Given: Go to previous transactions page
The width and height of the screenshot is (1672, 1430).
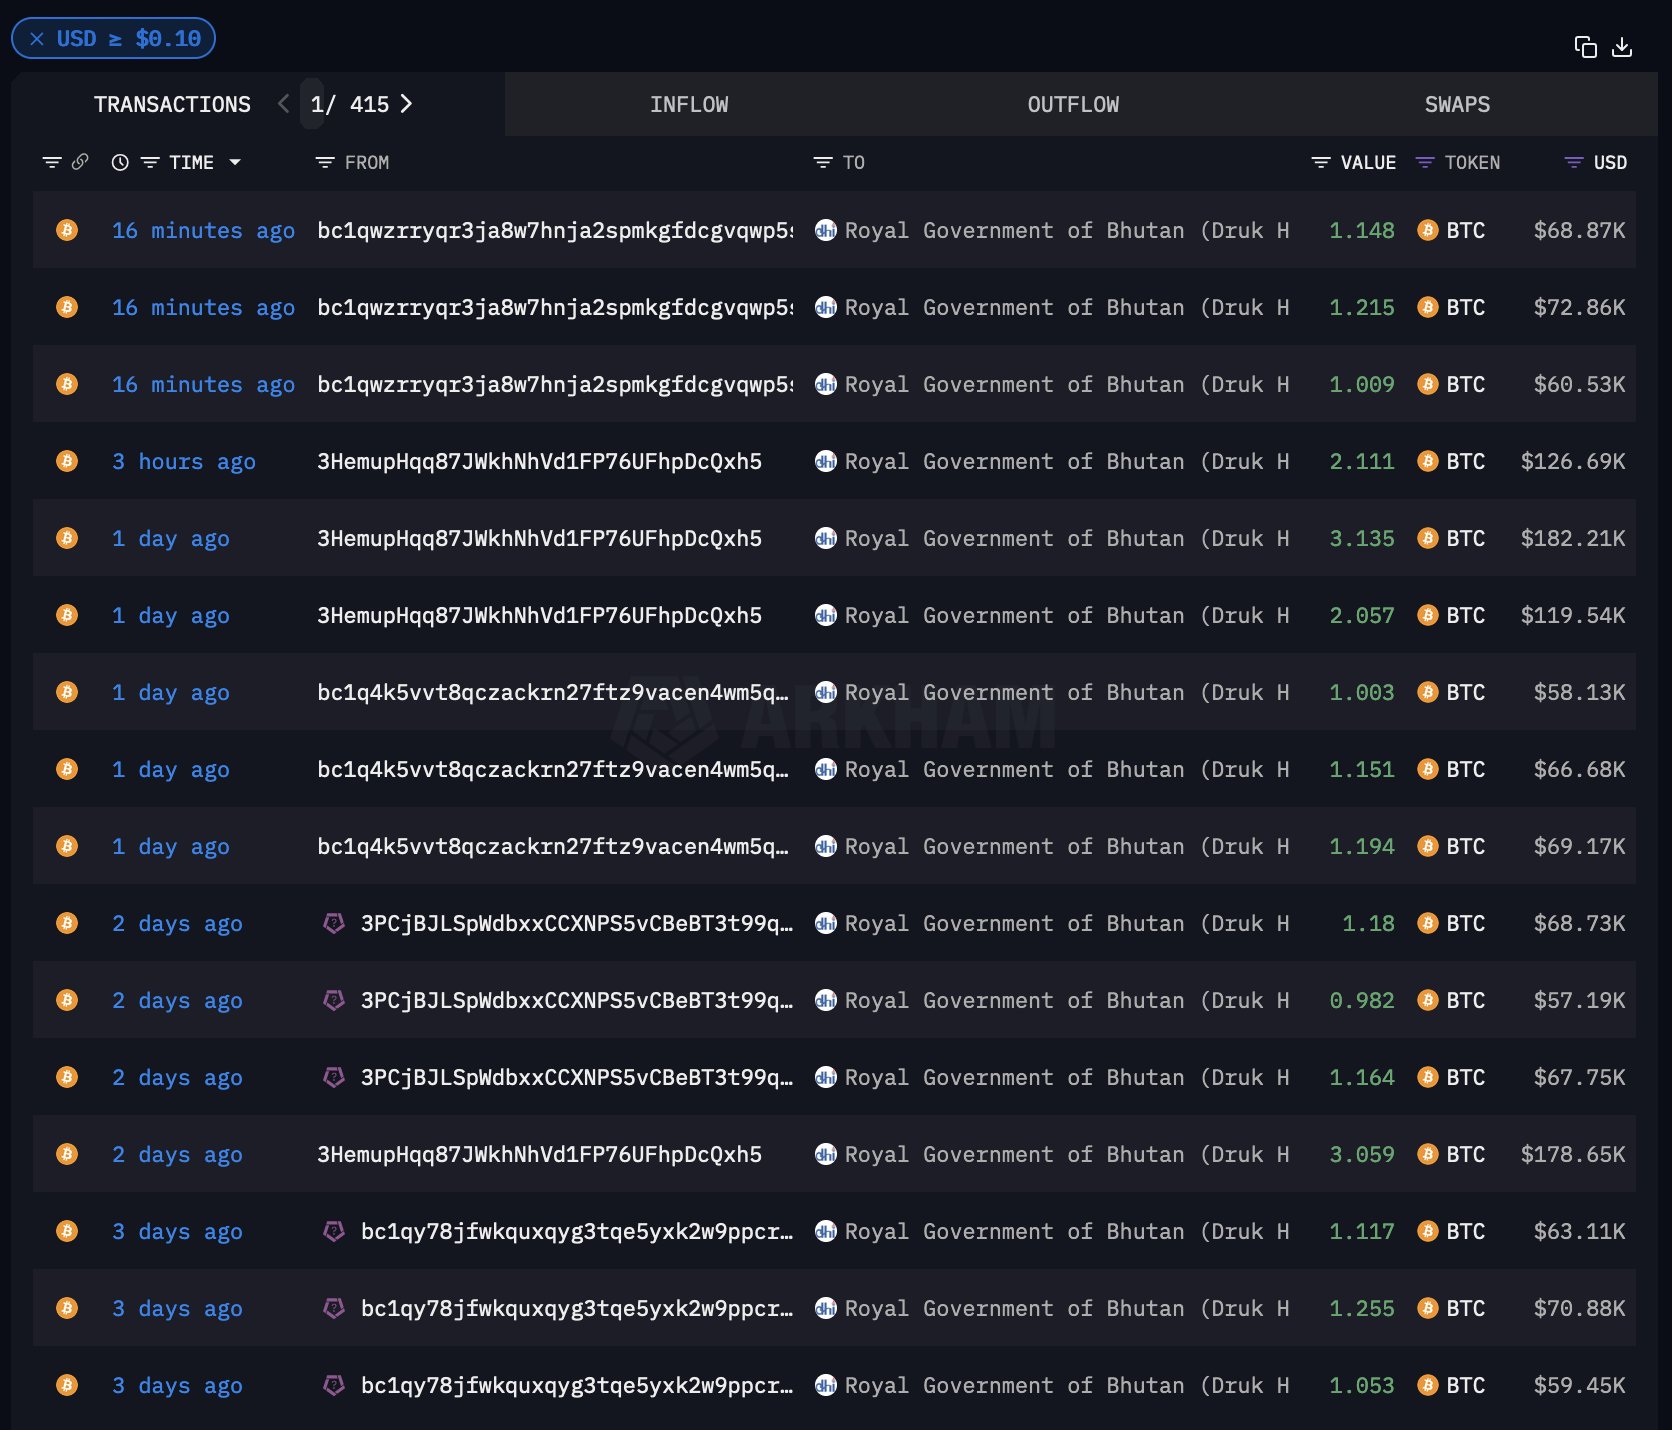Looking at the screenshot, I should (284, 104).
